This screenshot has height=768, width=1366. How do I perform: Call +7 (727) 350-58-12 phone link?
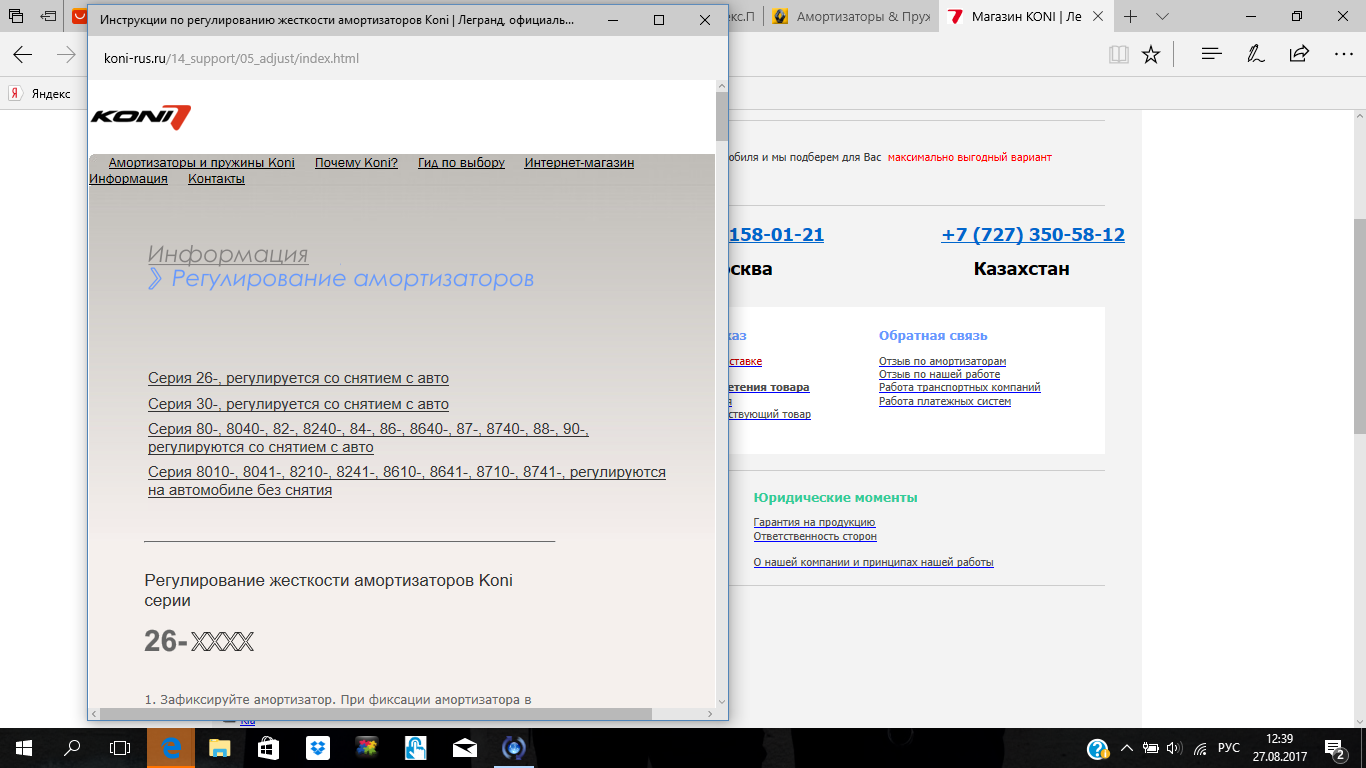coord(1033,235)
